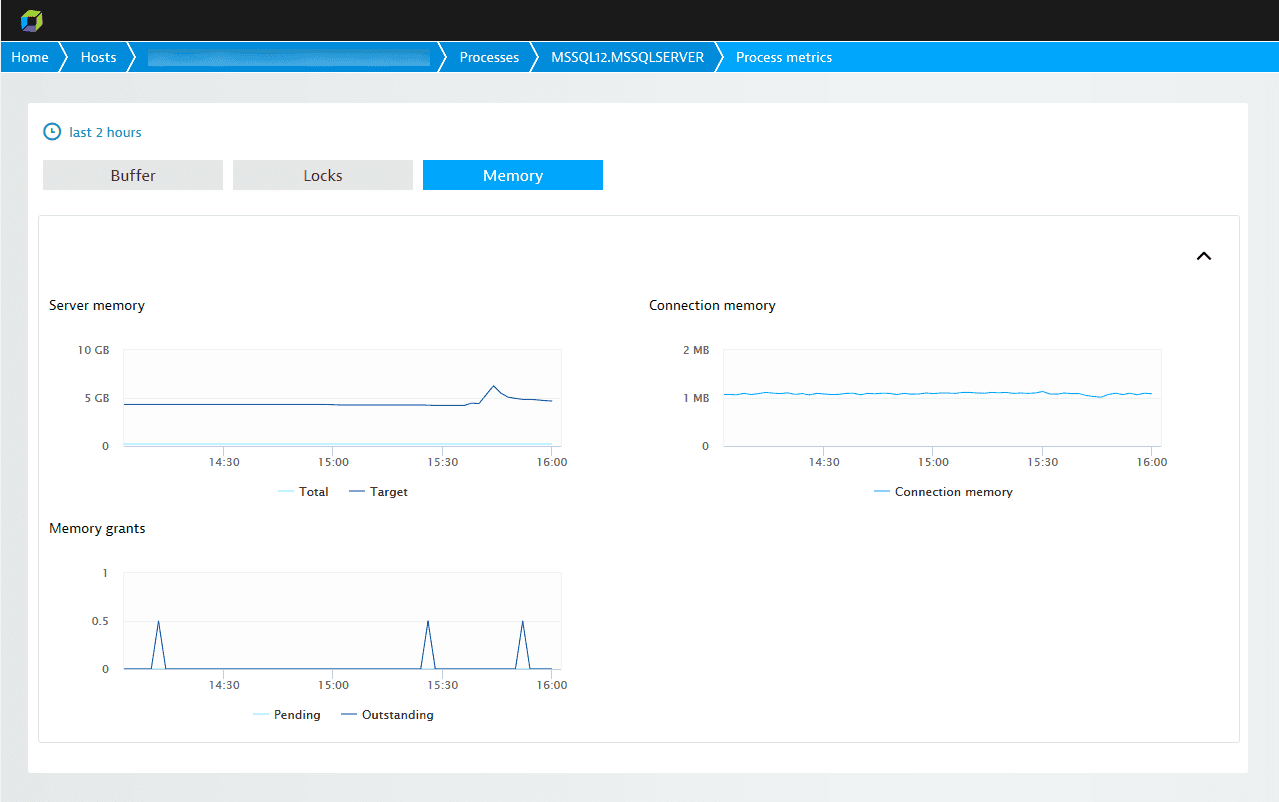The height and width of the screenshot is (802, 1279).
Task: Click the clock icon beside last 2 hours
Action: 52,132
